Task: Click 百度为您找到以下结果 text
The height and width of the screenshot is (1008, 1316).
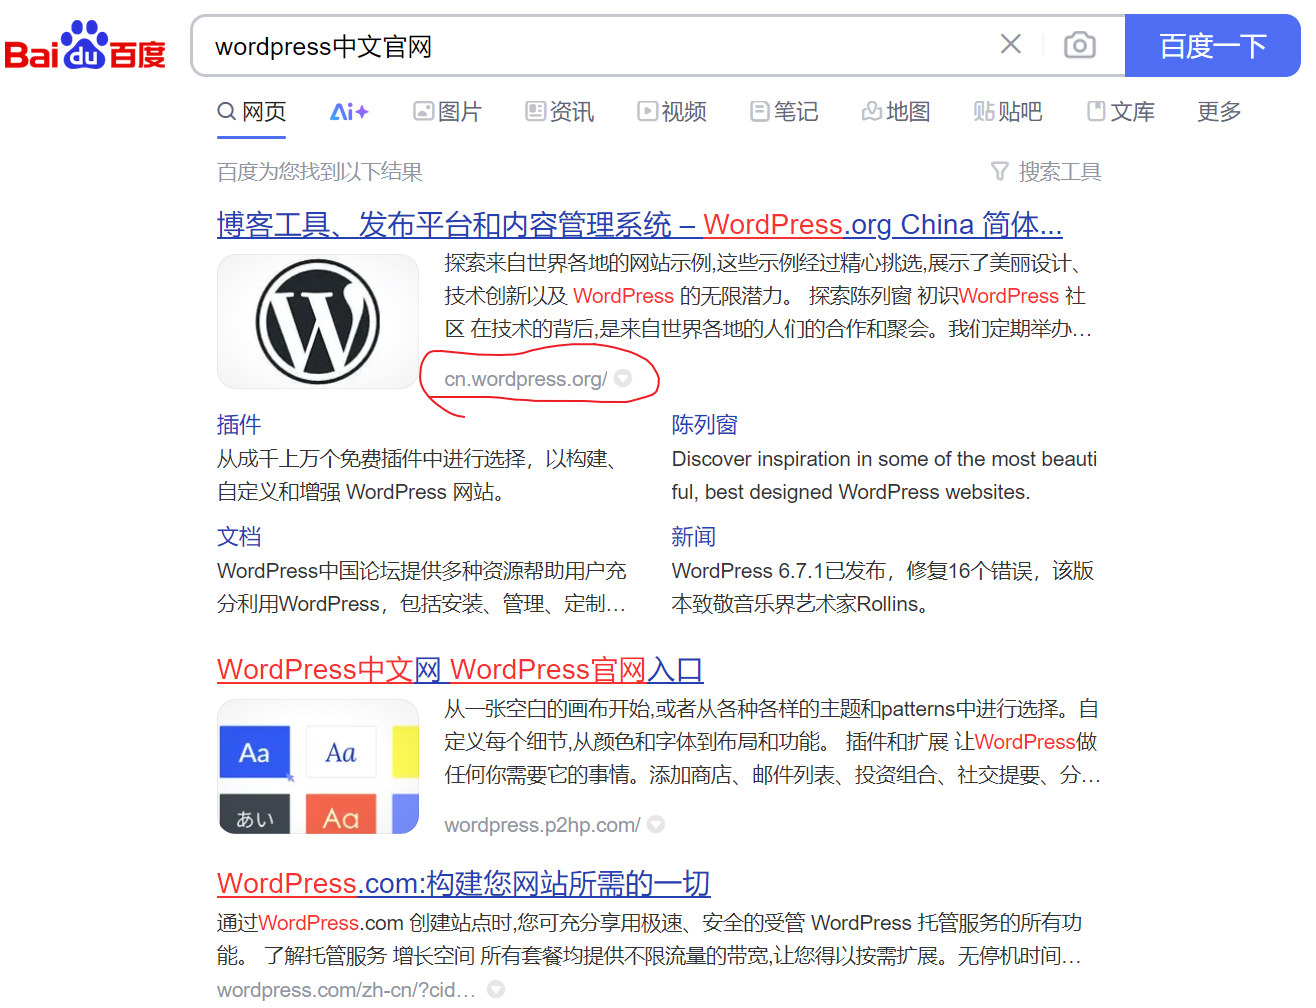Action: pos(320,172)
